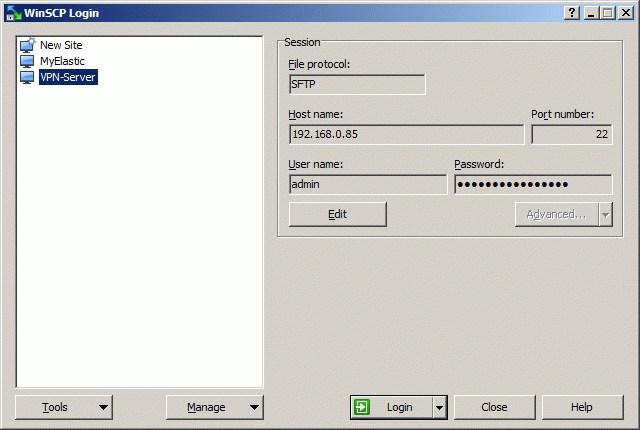Screen dimensions: 640x430
Task: Expand the Advanced button dropdown arrow
Action: 606,215
